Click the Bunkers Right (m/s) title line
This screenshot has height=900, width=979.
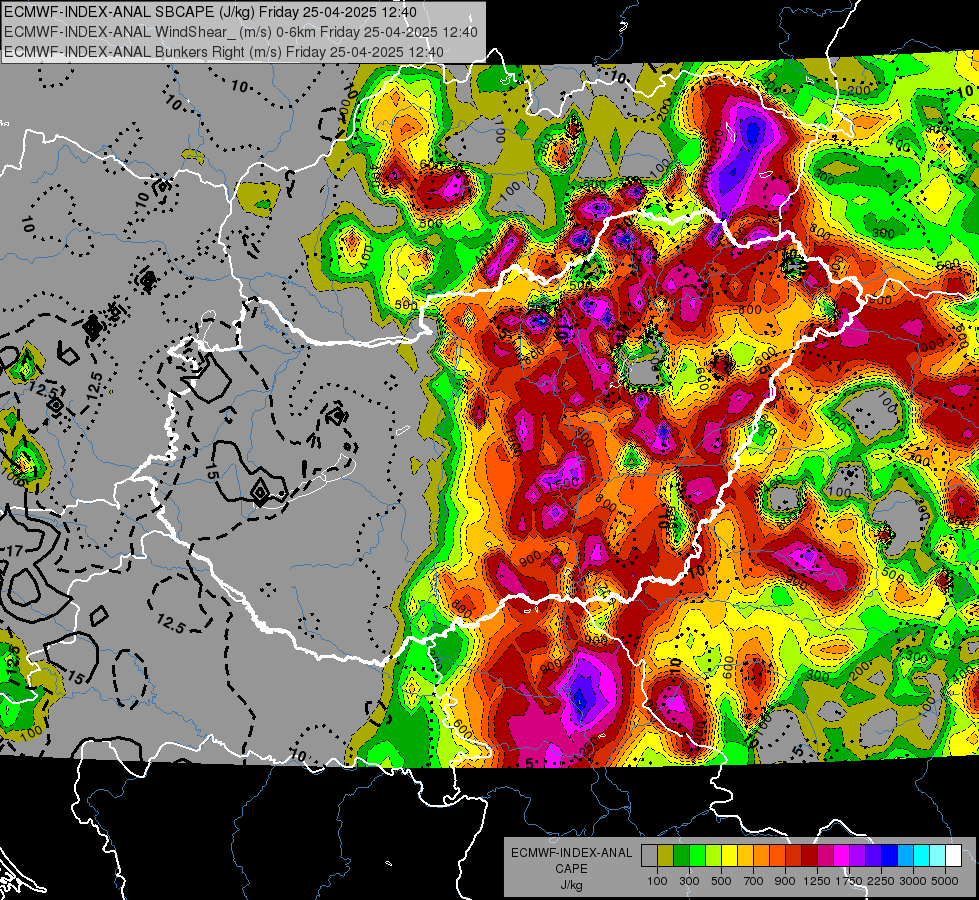(x=224, y=52)
